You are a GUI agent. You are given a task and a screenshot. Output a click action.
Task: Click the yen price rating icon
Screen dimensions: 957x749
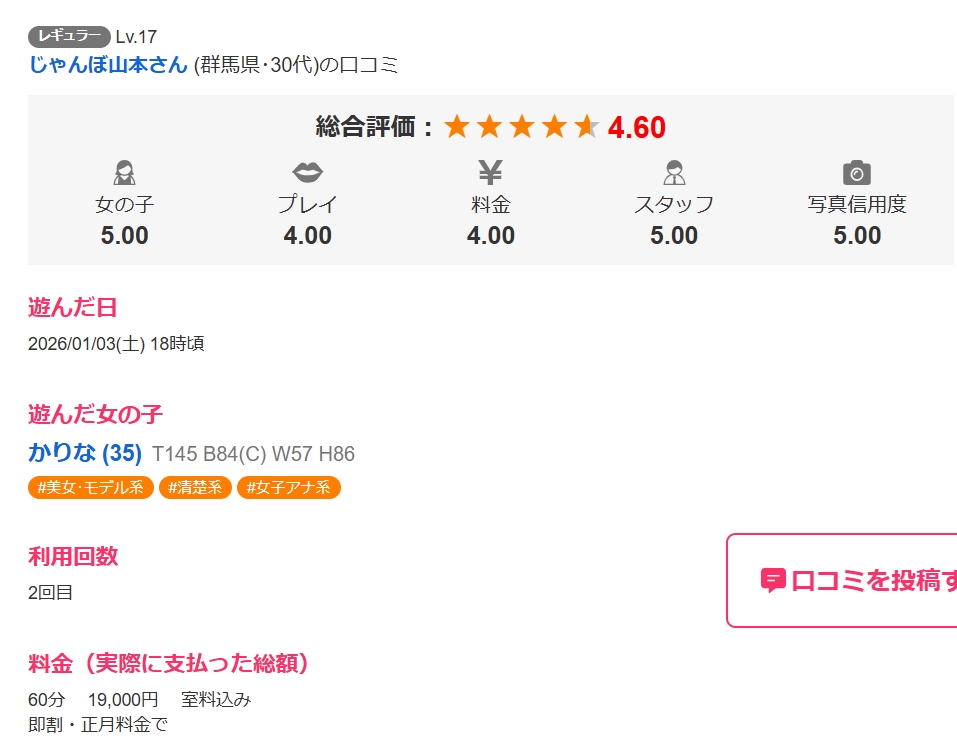click(x=490, y=173)
